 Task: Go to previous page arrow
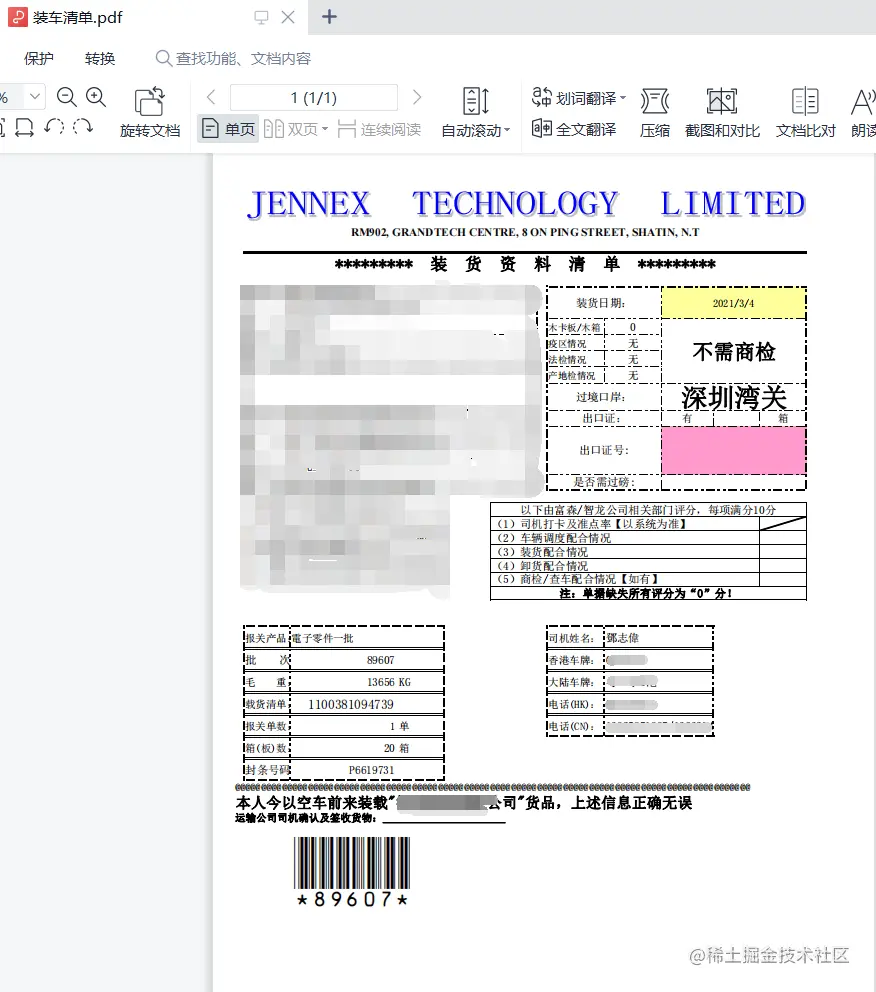[x=211, y=97]
